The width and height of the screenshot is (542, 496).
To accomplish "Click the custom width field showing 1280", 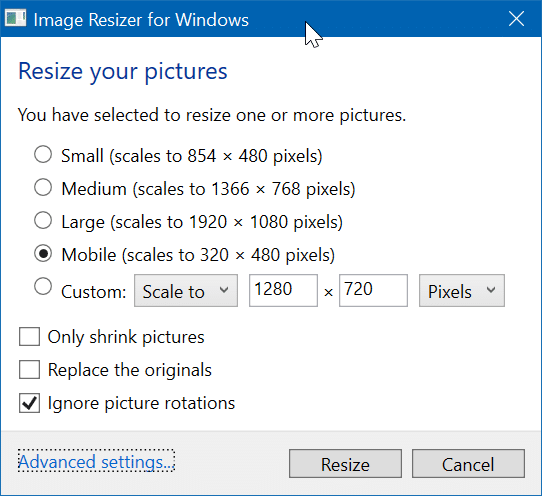I will (283, 291).
